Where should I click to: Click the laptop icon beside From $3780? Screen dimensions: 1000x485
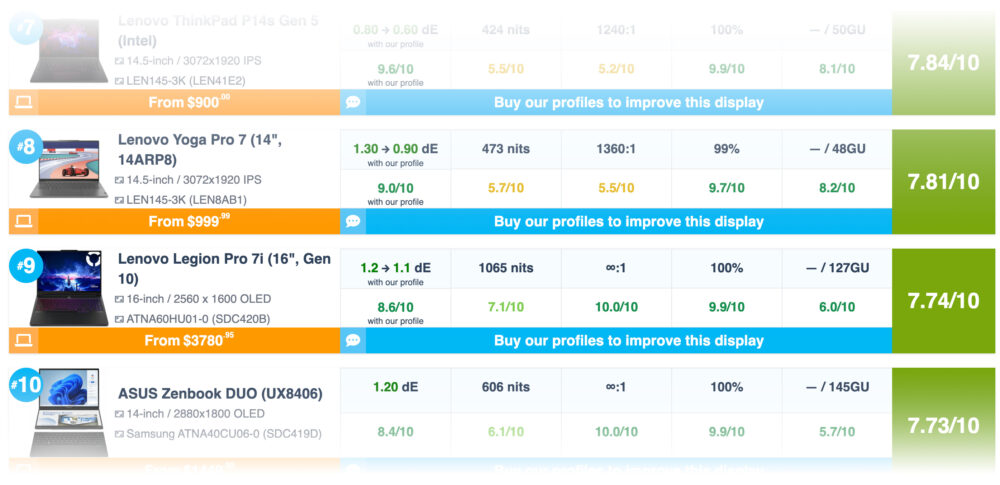coord(24,340)
